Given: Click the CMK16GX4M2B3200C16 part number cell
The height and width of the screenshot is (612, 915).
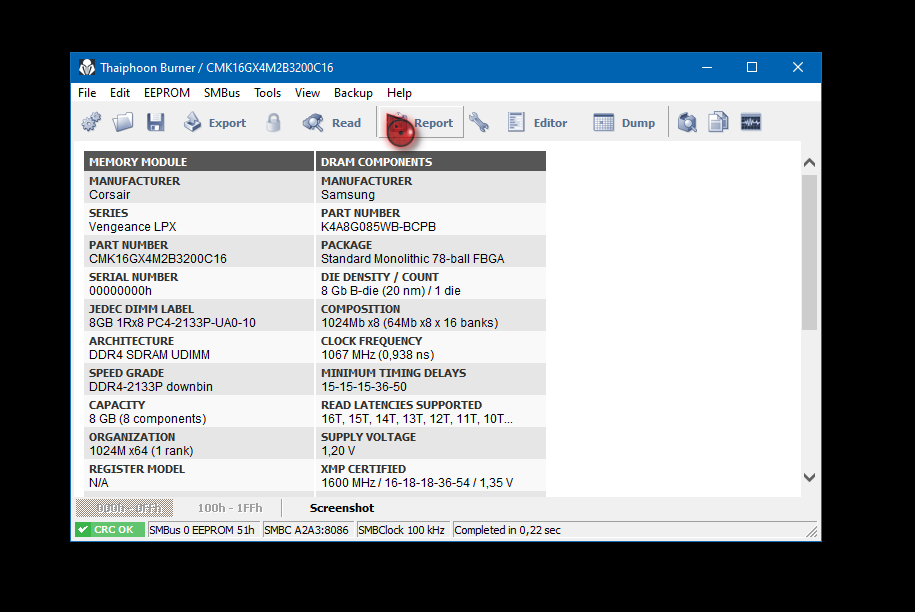Looking at the screenshot, I should (158, 259).
